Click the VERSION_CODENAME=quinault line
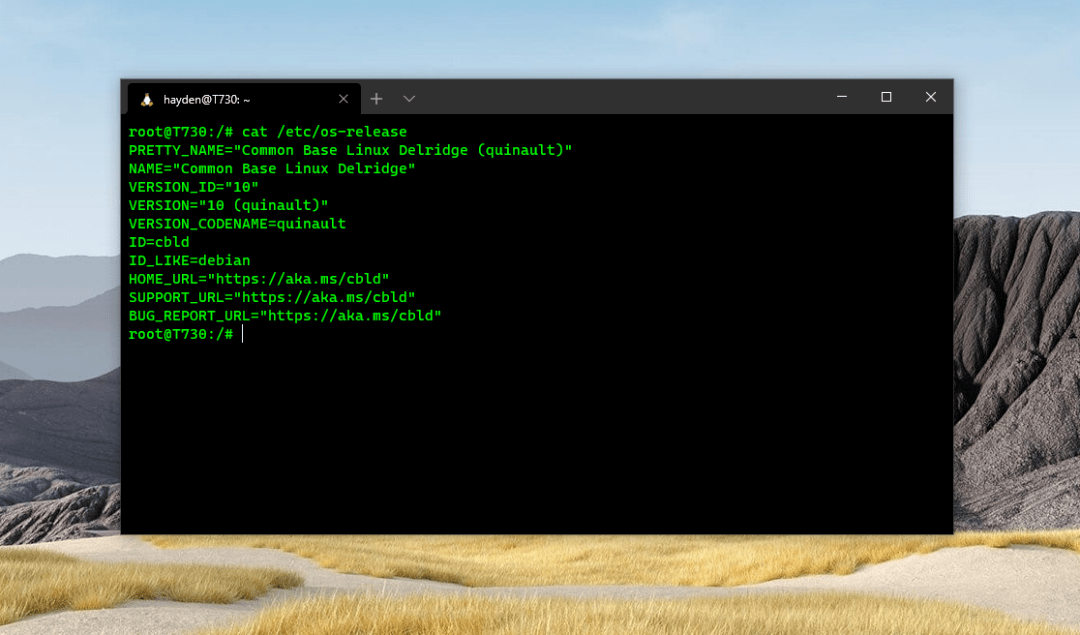 click(x=237, y=224)
